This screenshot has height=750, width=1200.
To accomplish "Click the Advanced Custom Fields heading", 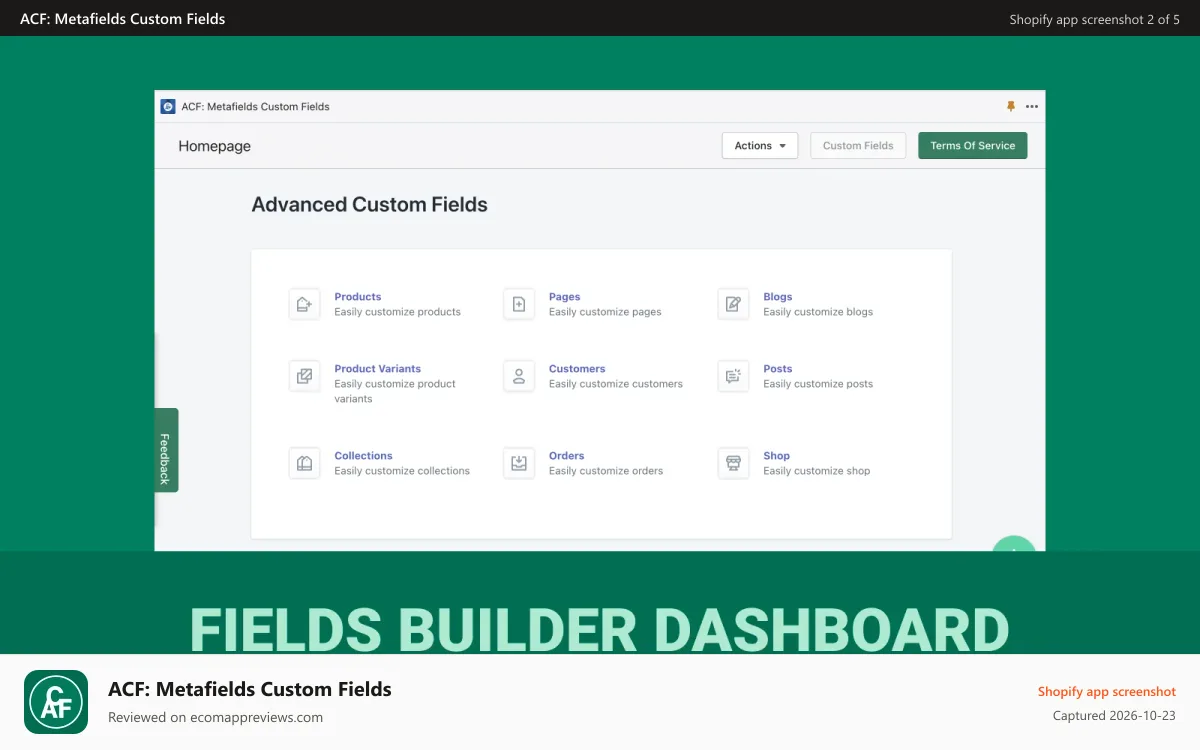I will coord(370,205).
